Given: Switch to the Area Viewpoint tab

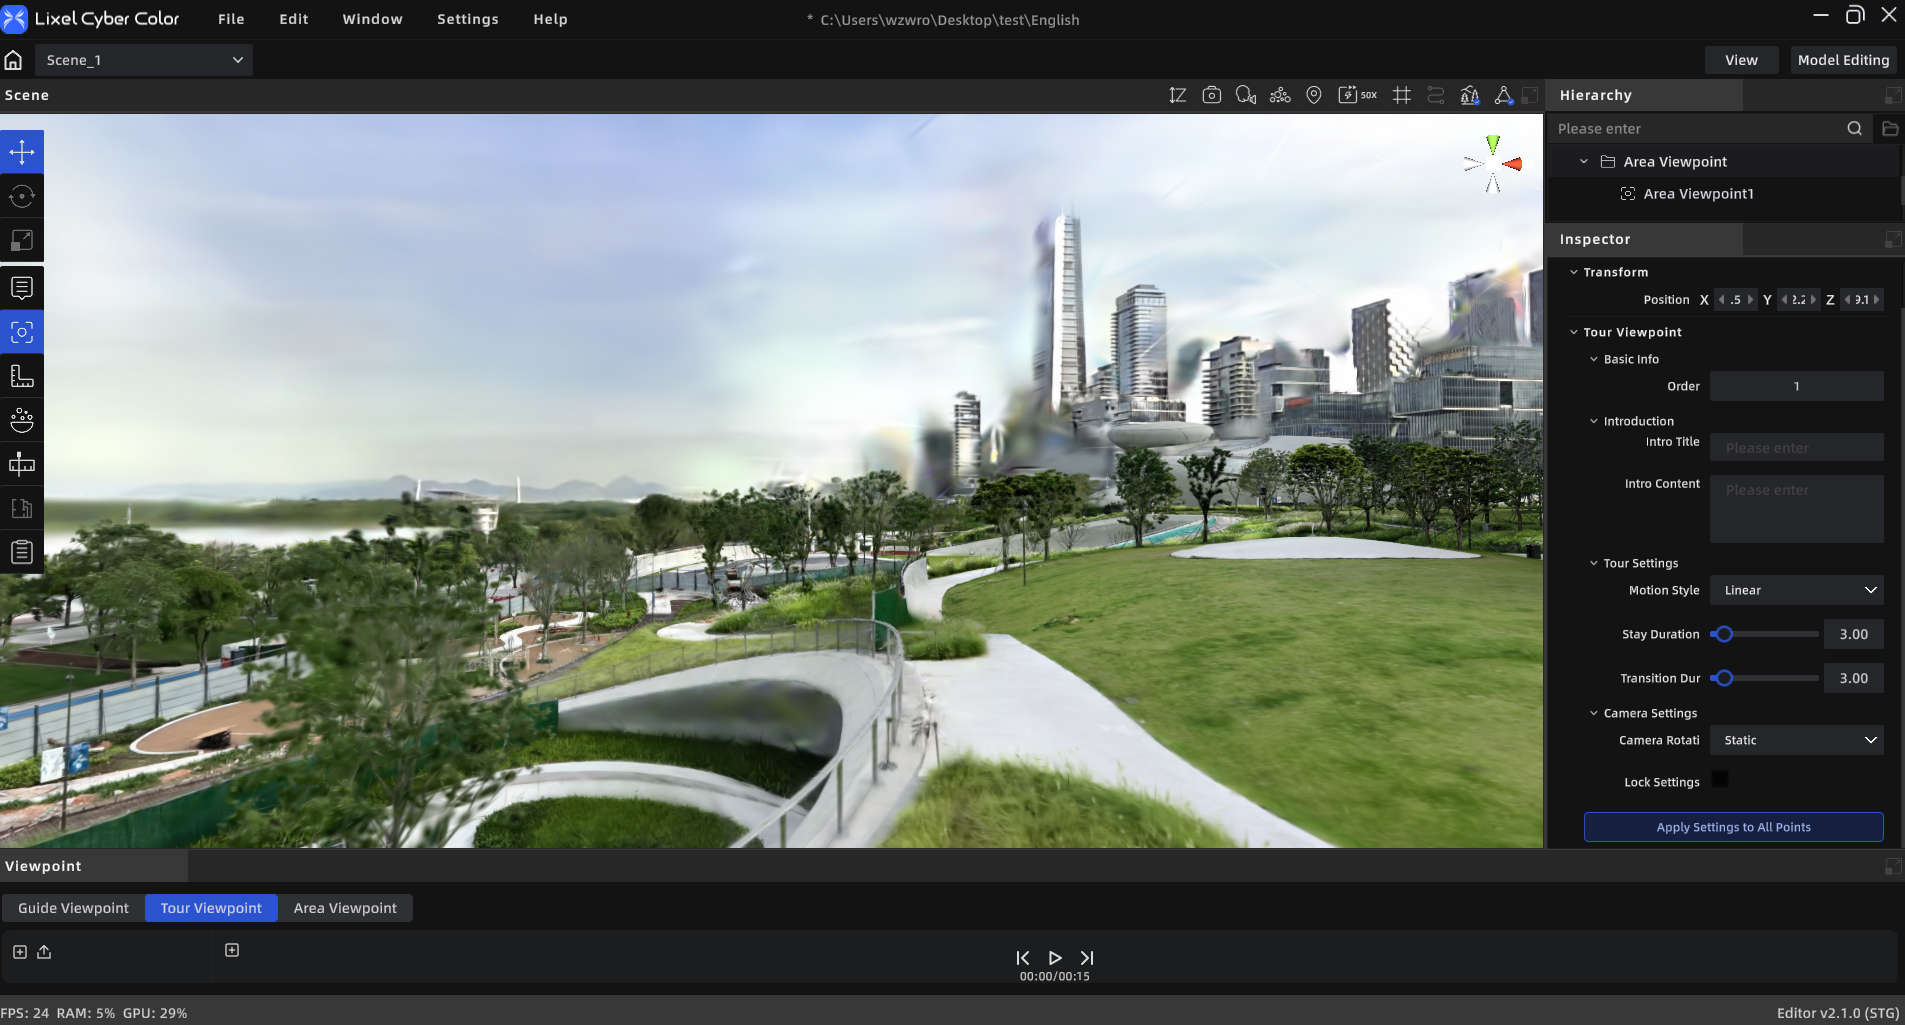Looking at the screenshot, I should [345, 908].
